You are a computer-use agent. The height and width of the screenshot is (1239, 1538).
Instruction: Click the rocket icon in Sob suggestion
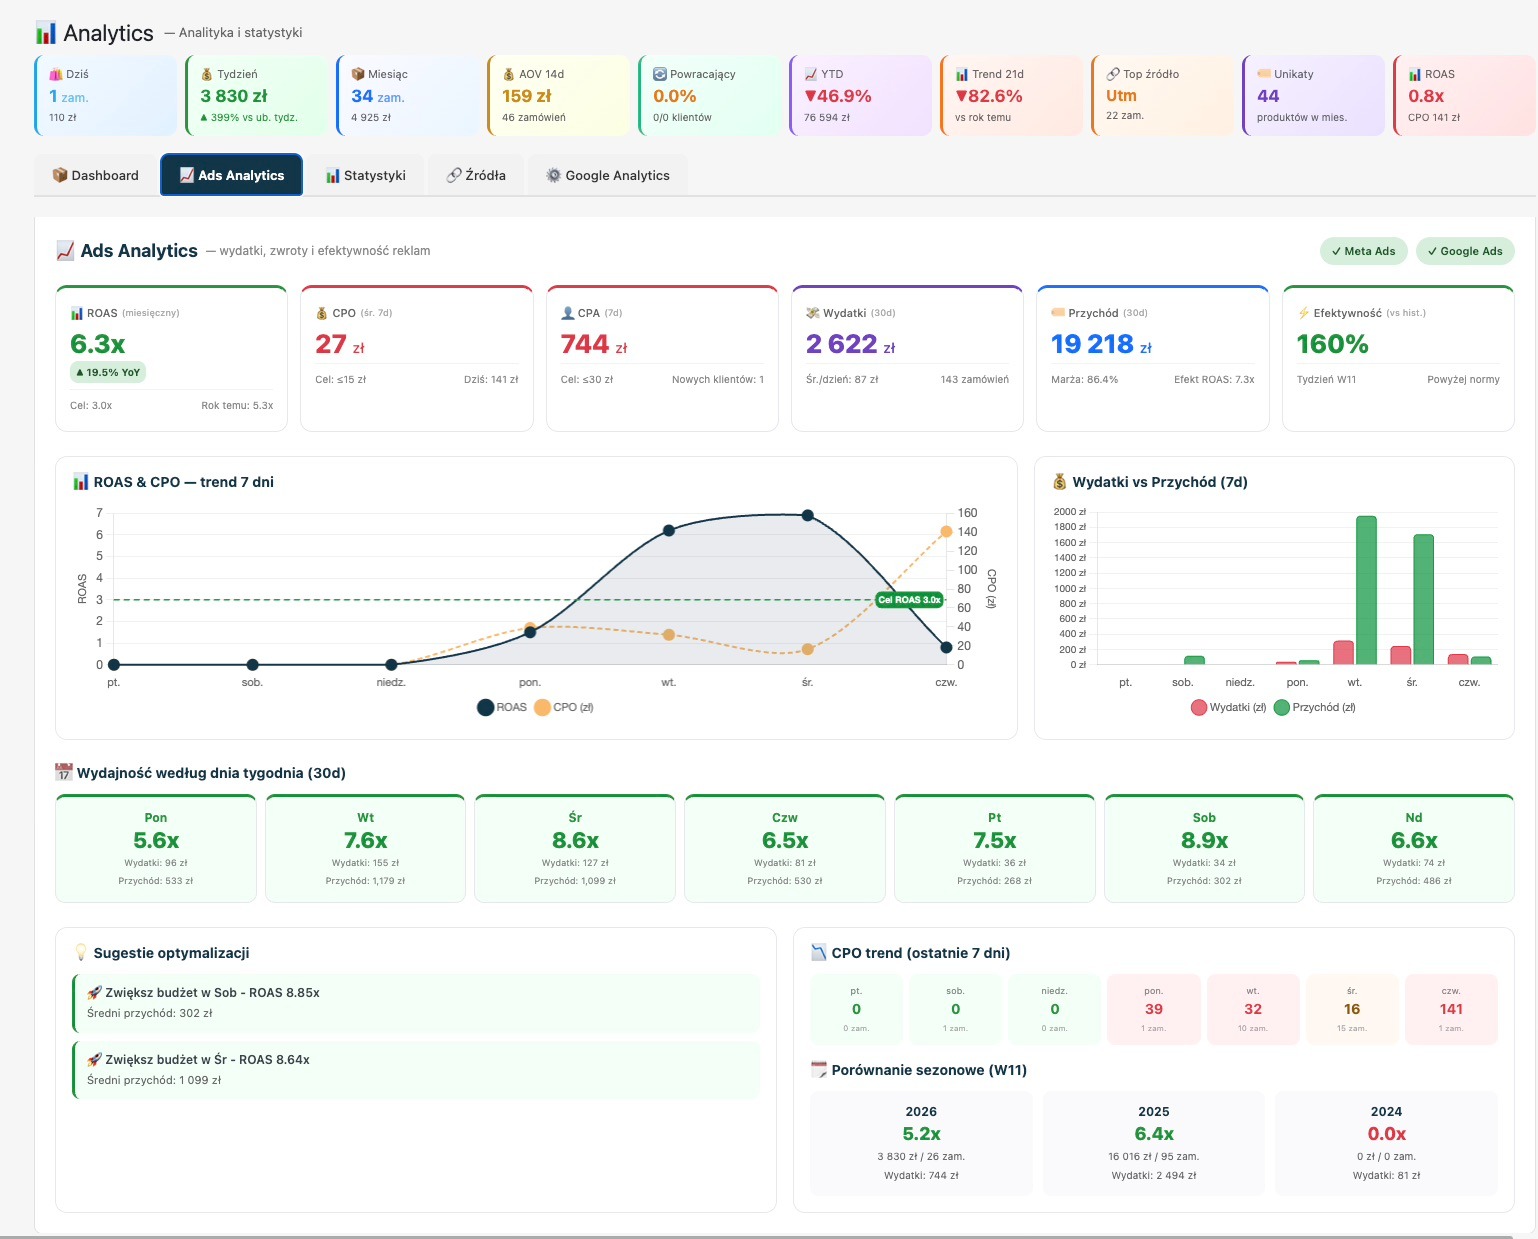(94, 993)
